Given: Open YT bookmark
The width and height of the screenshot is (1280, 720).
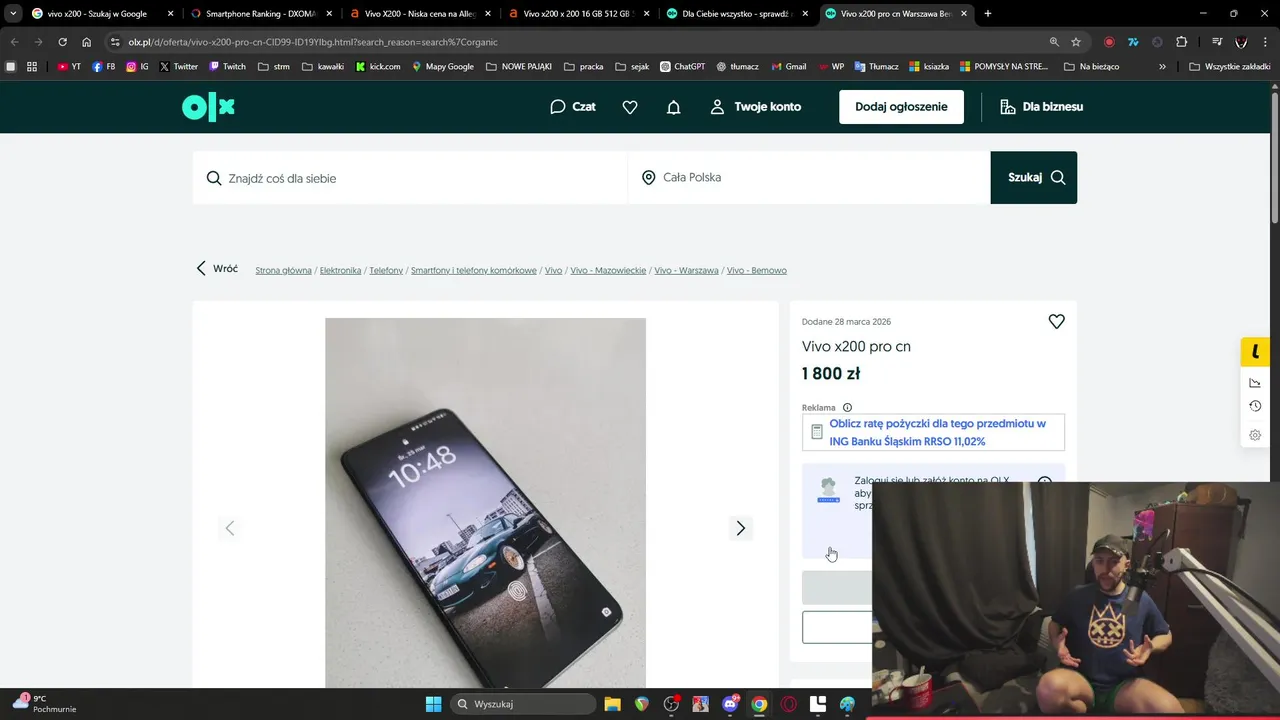Looking at the screenshot, I should tap(69, 66).
